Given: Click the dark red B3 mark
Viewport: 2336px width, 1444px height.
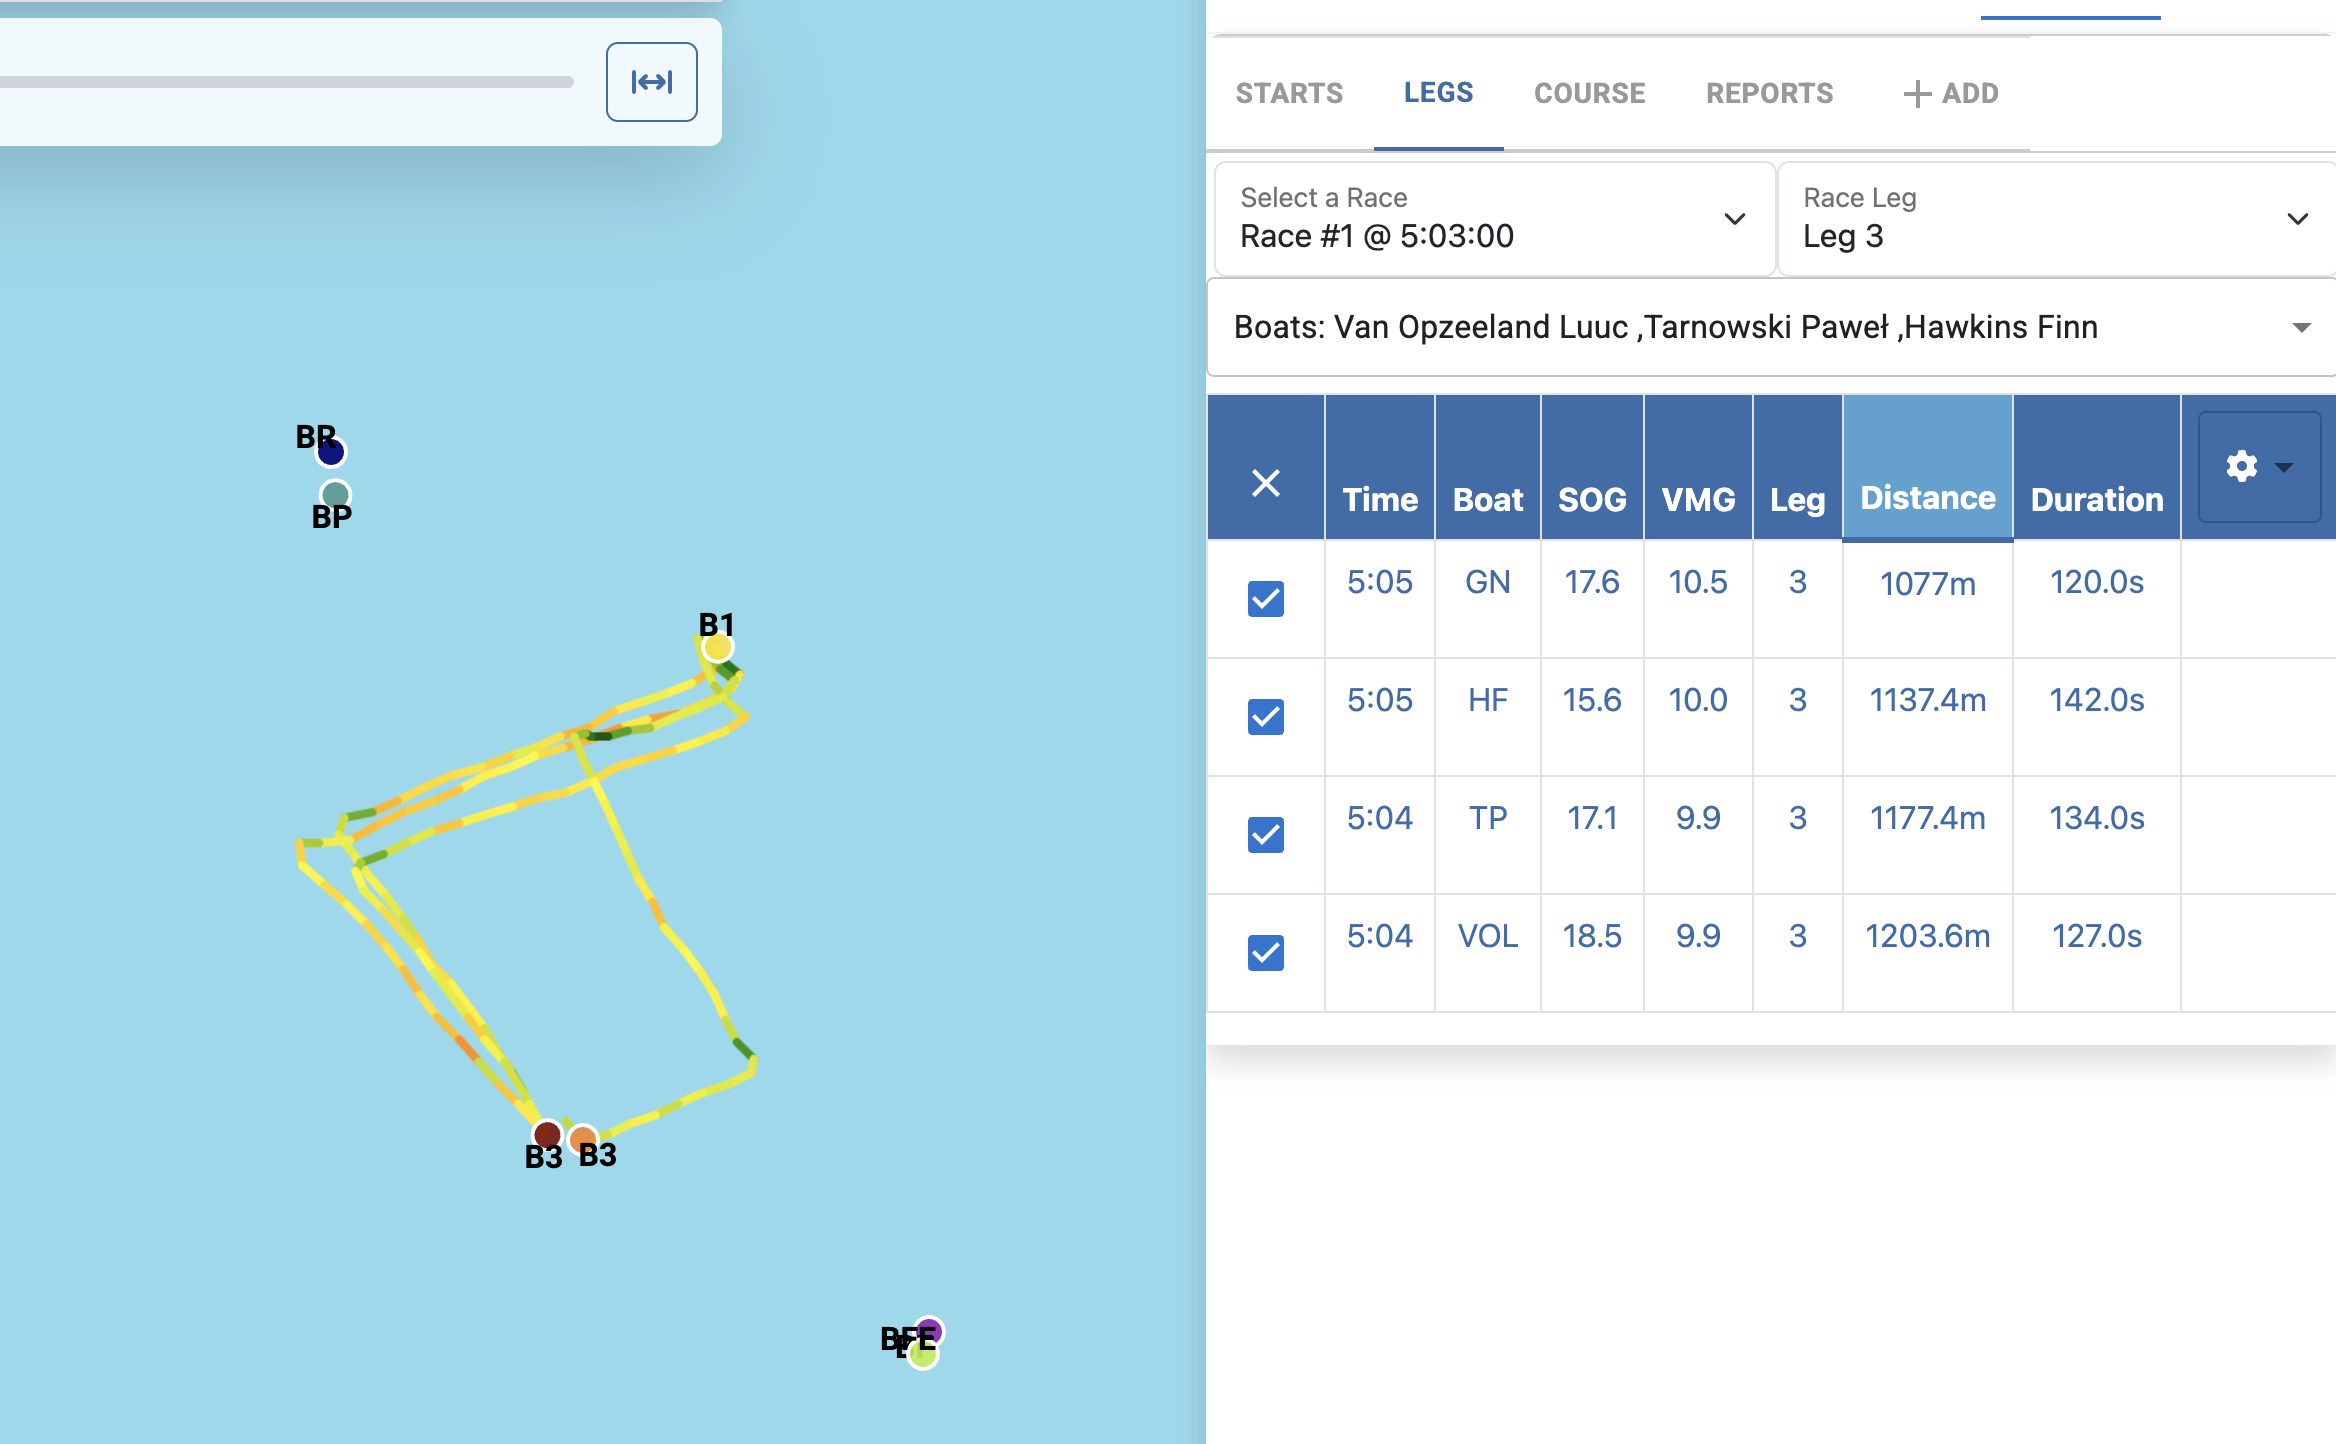Looking at the screenshot, I should (546, 1134).
